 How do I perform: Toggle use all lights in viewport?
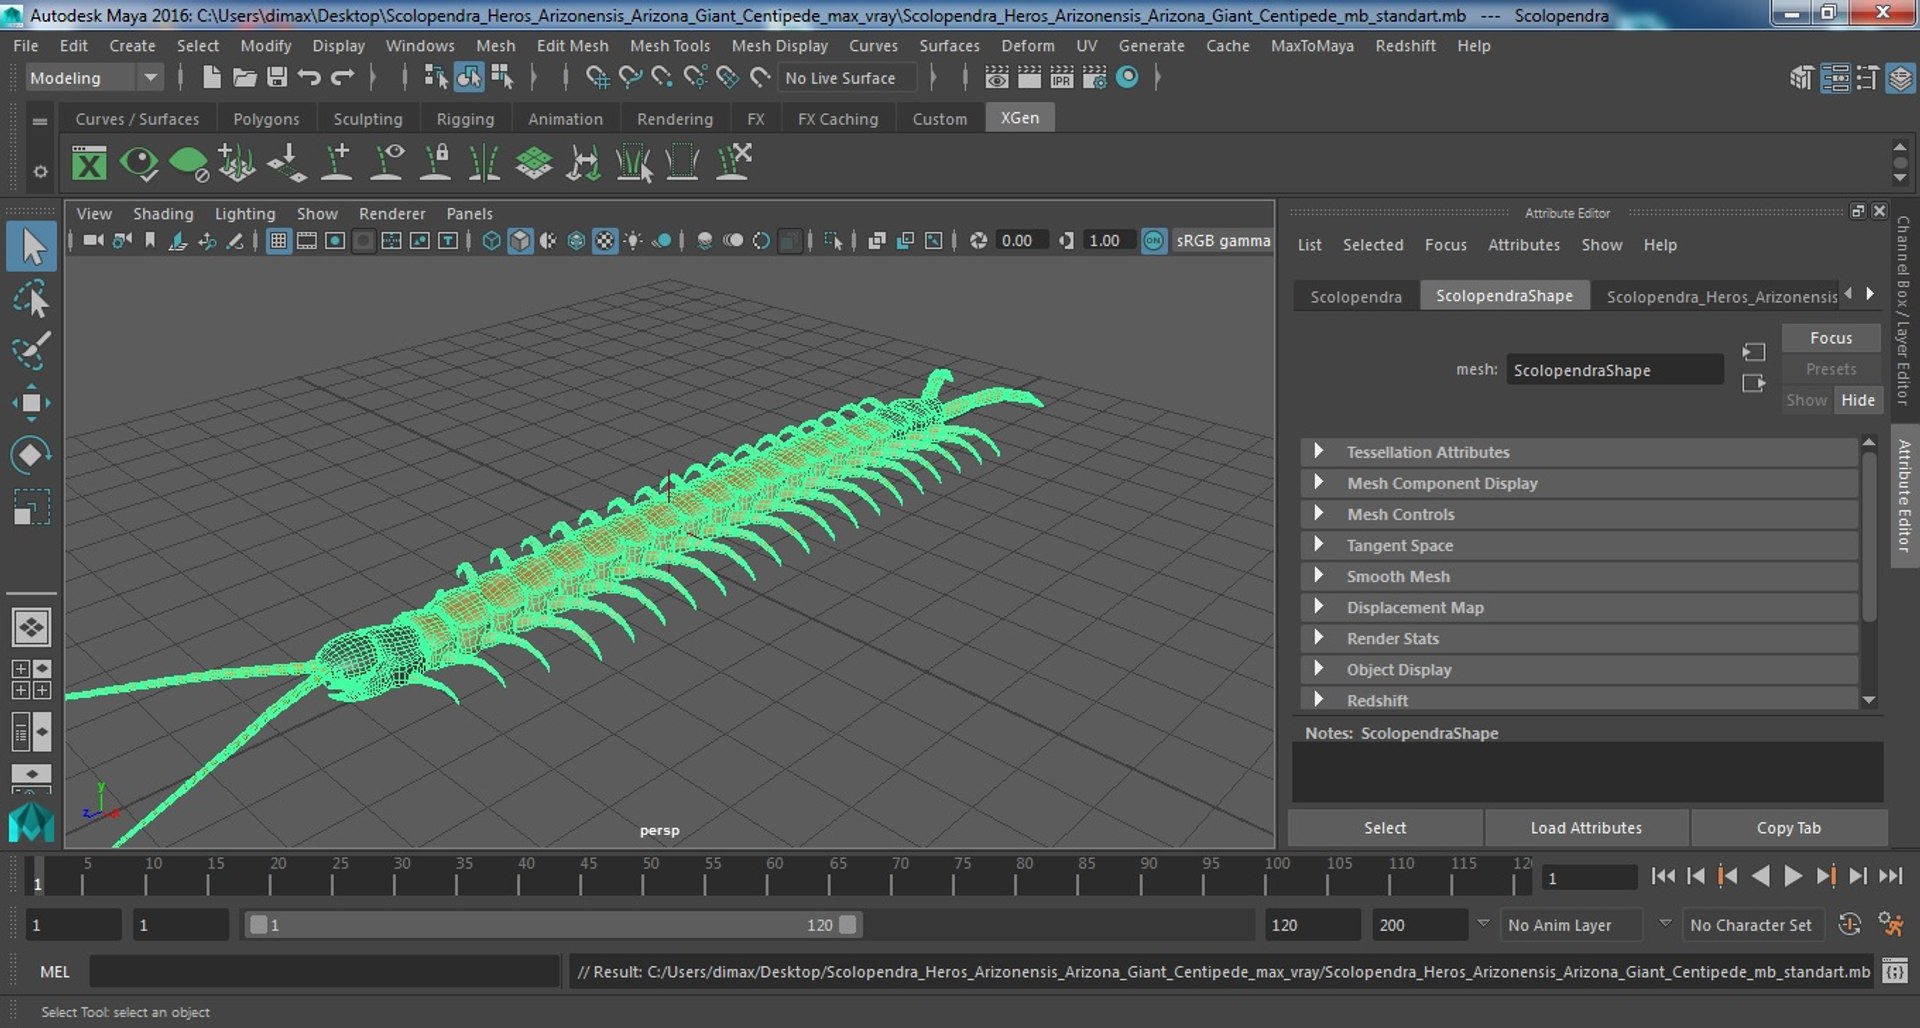coord(633,241)
